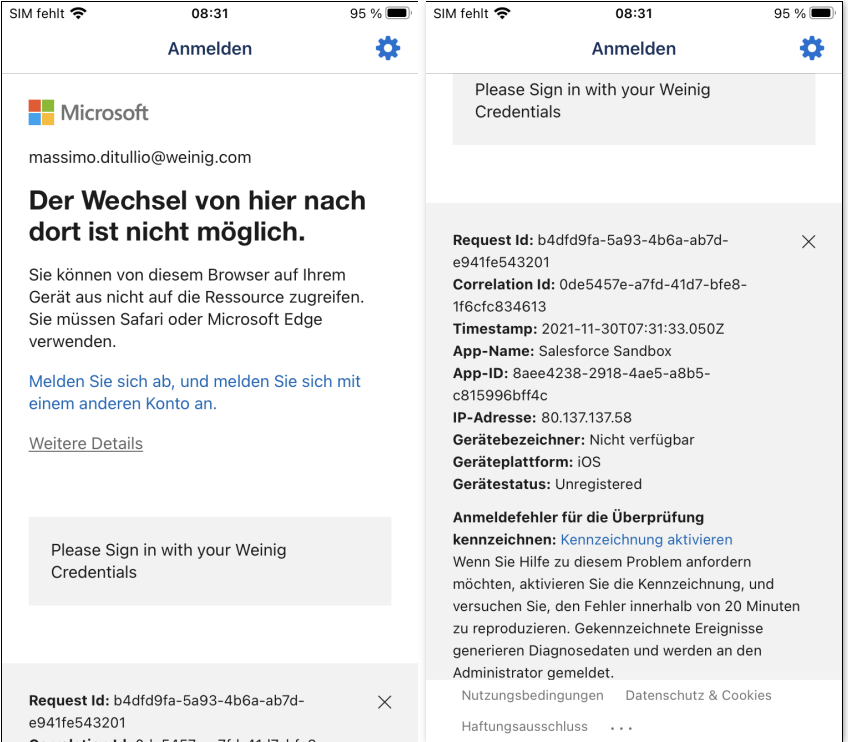Click 'Kennzeichnung aktivieren' link
Screen dimensions: 848x742
(646, 540)
